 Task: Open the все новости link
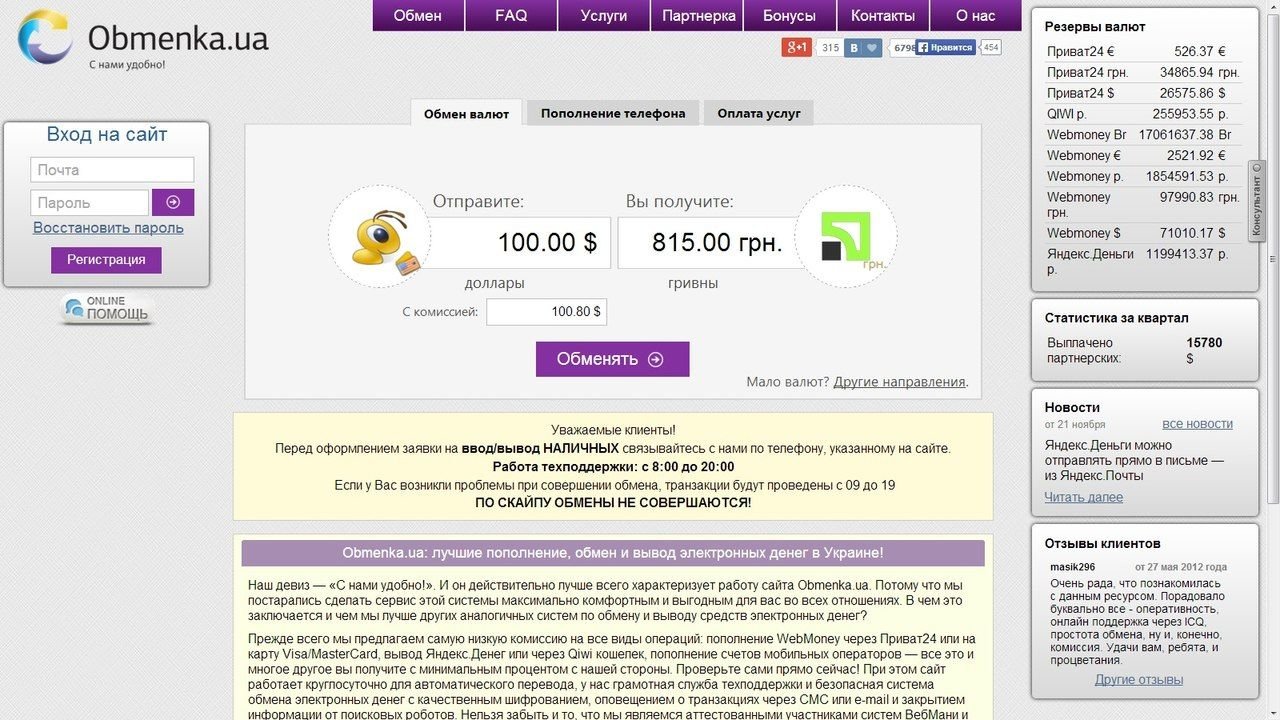pyautogui.click(x=1197, y=424)
